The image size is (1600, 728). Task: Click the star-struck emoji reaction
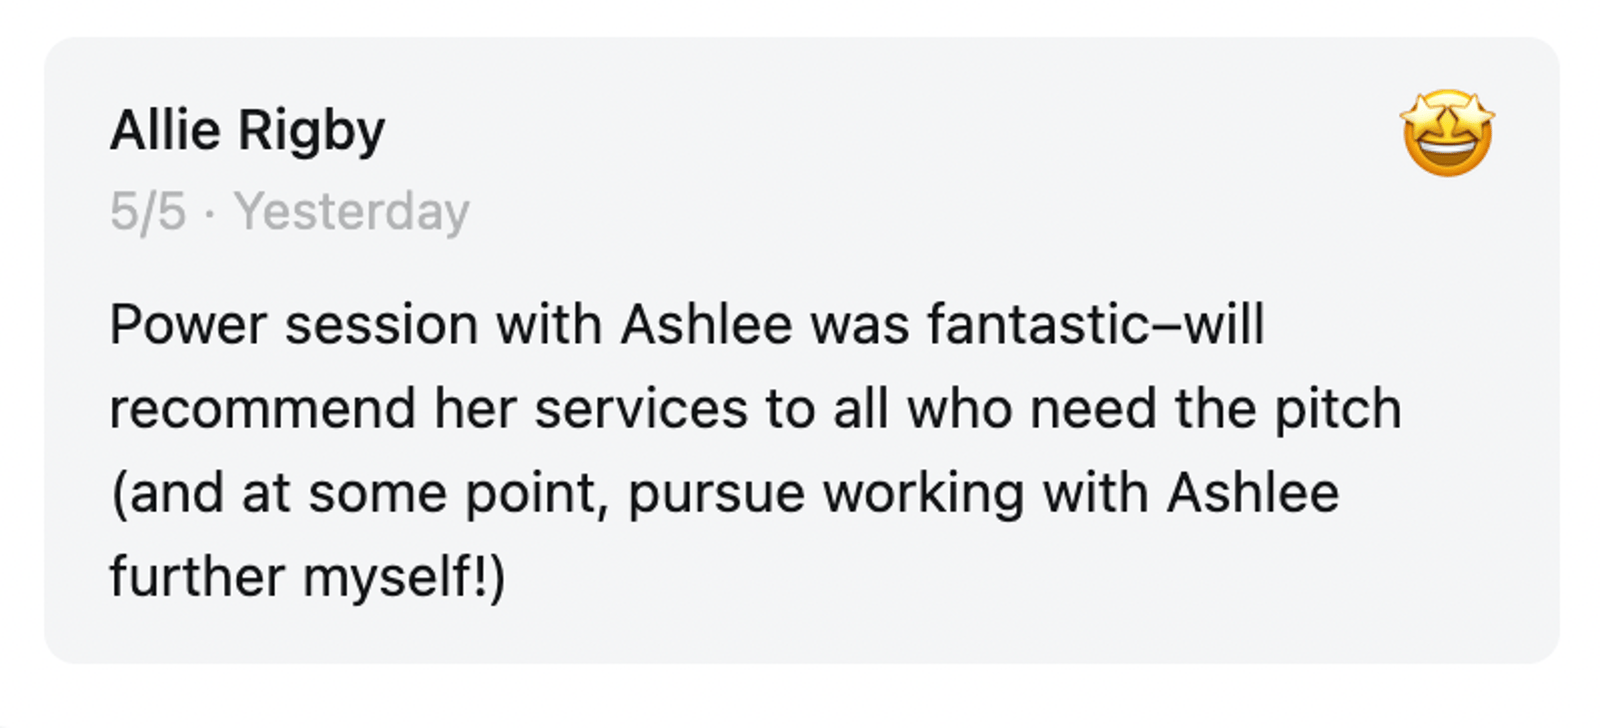click(x=1447, y=133)
